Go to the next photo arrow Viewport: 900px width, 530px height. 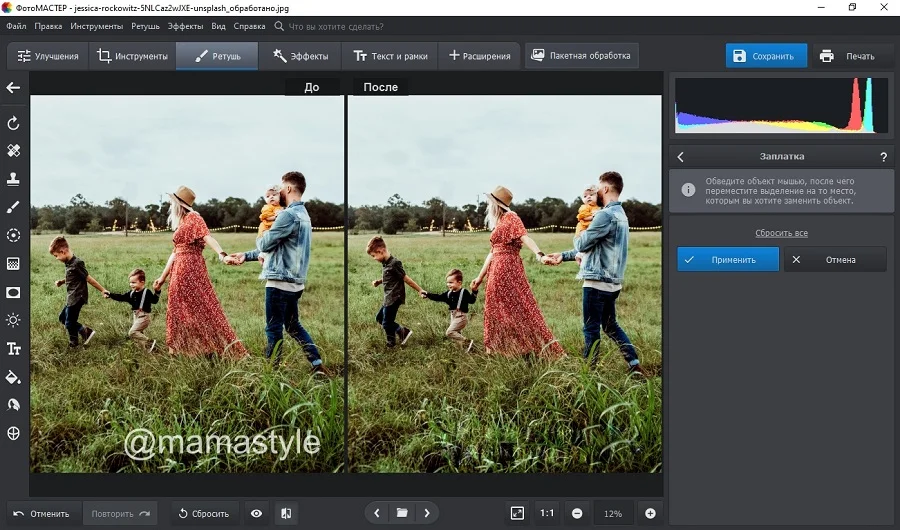point(427,513)
